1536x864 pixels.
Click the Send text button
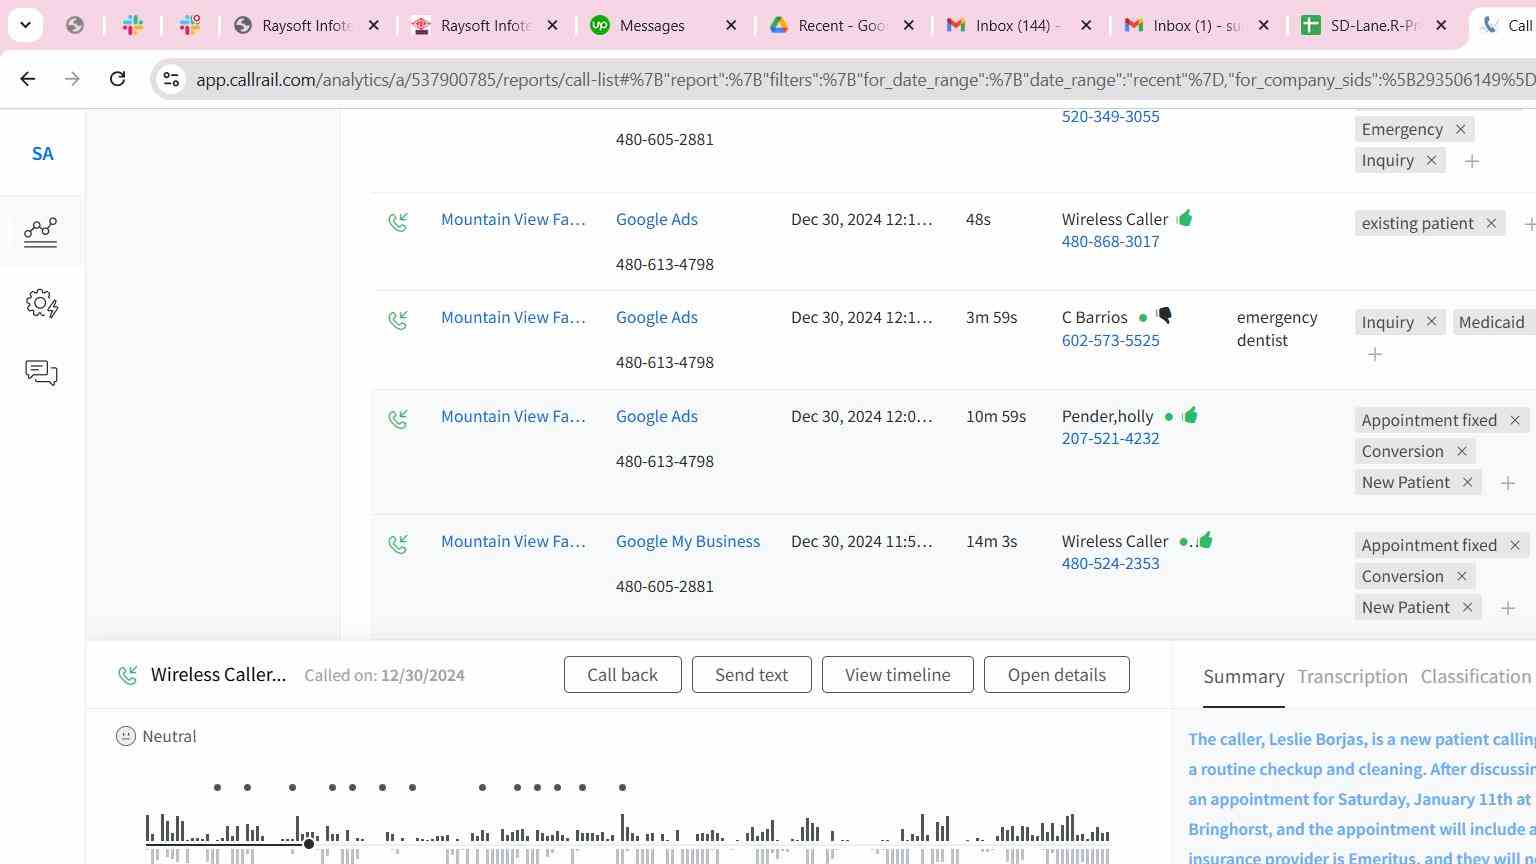(751, 675)
